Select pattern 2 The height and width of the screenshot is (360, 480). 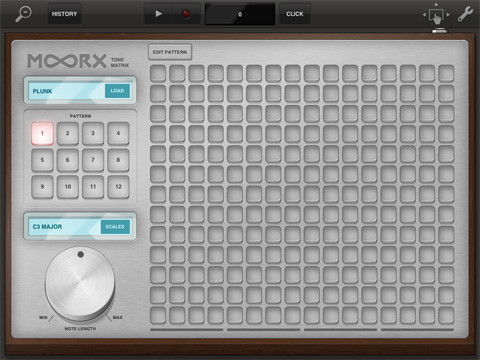pos(68,133)
